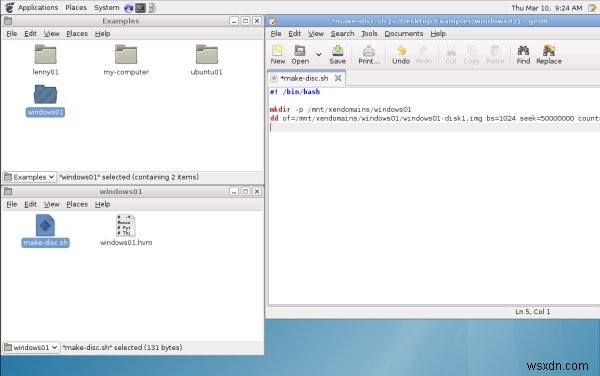Click the New document icon in gedit

278,55
